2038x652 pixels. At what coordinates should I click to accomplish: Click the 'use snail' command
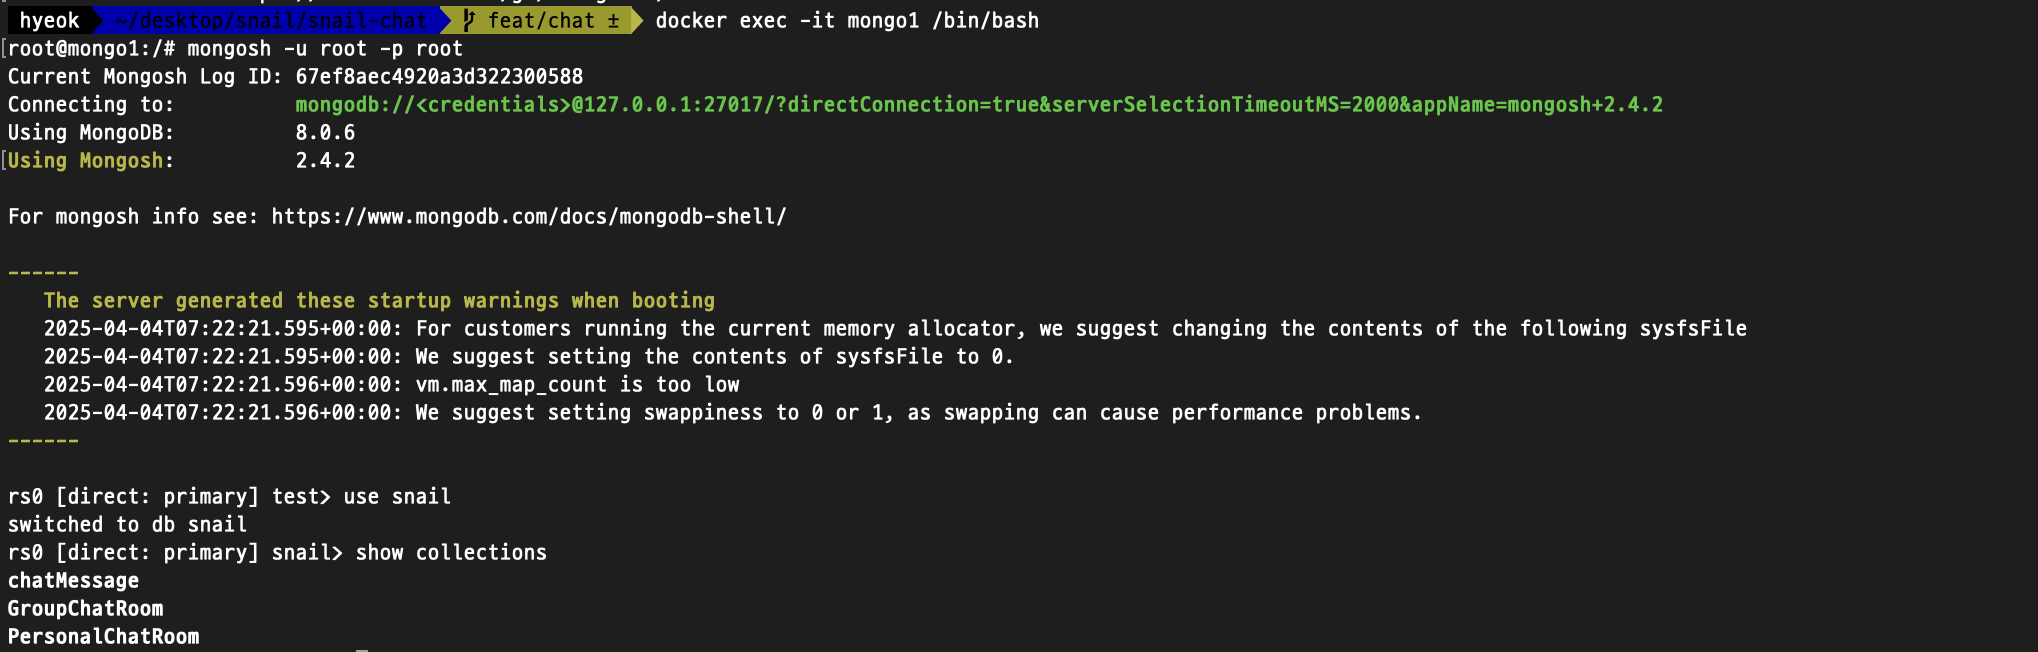coord(397,497)
